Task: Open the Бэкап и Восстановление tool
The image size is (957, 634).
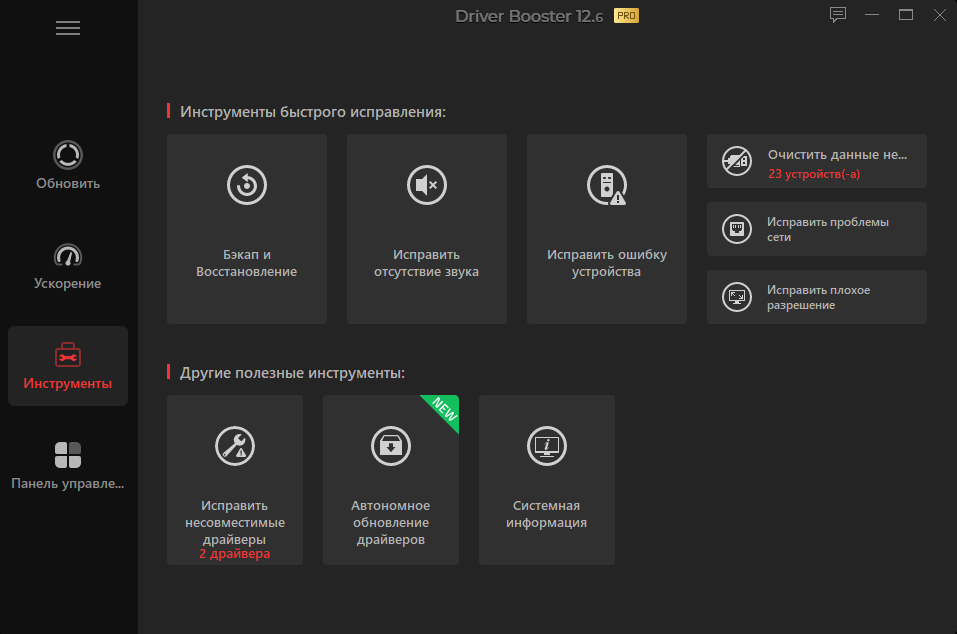Action: pos(246,228)
